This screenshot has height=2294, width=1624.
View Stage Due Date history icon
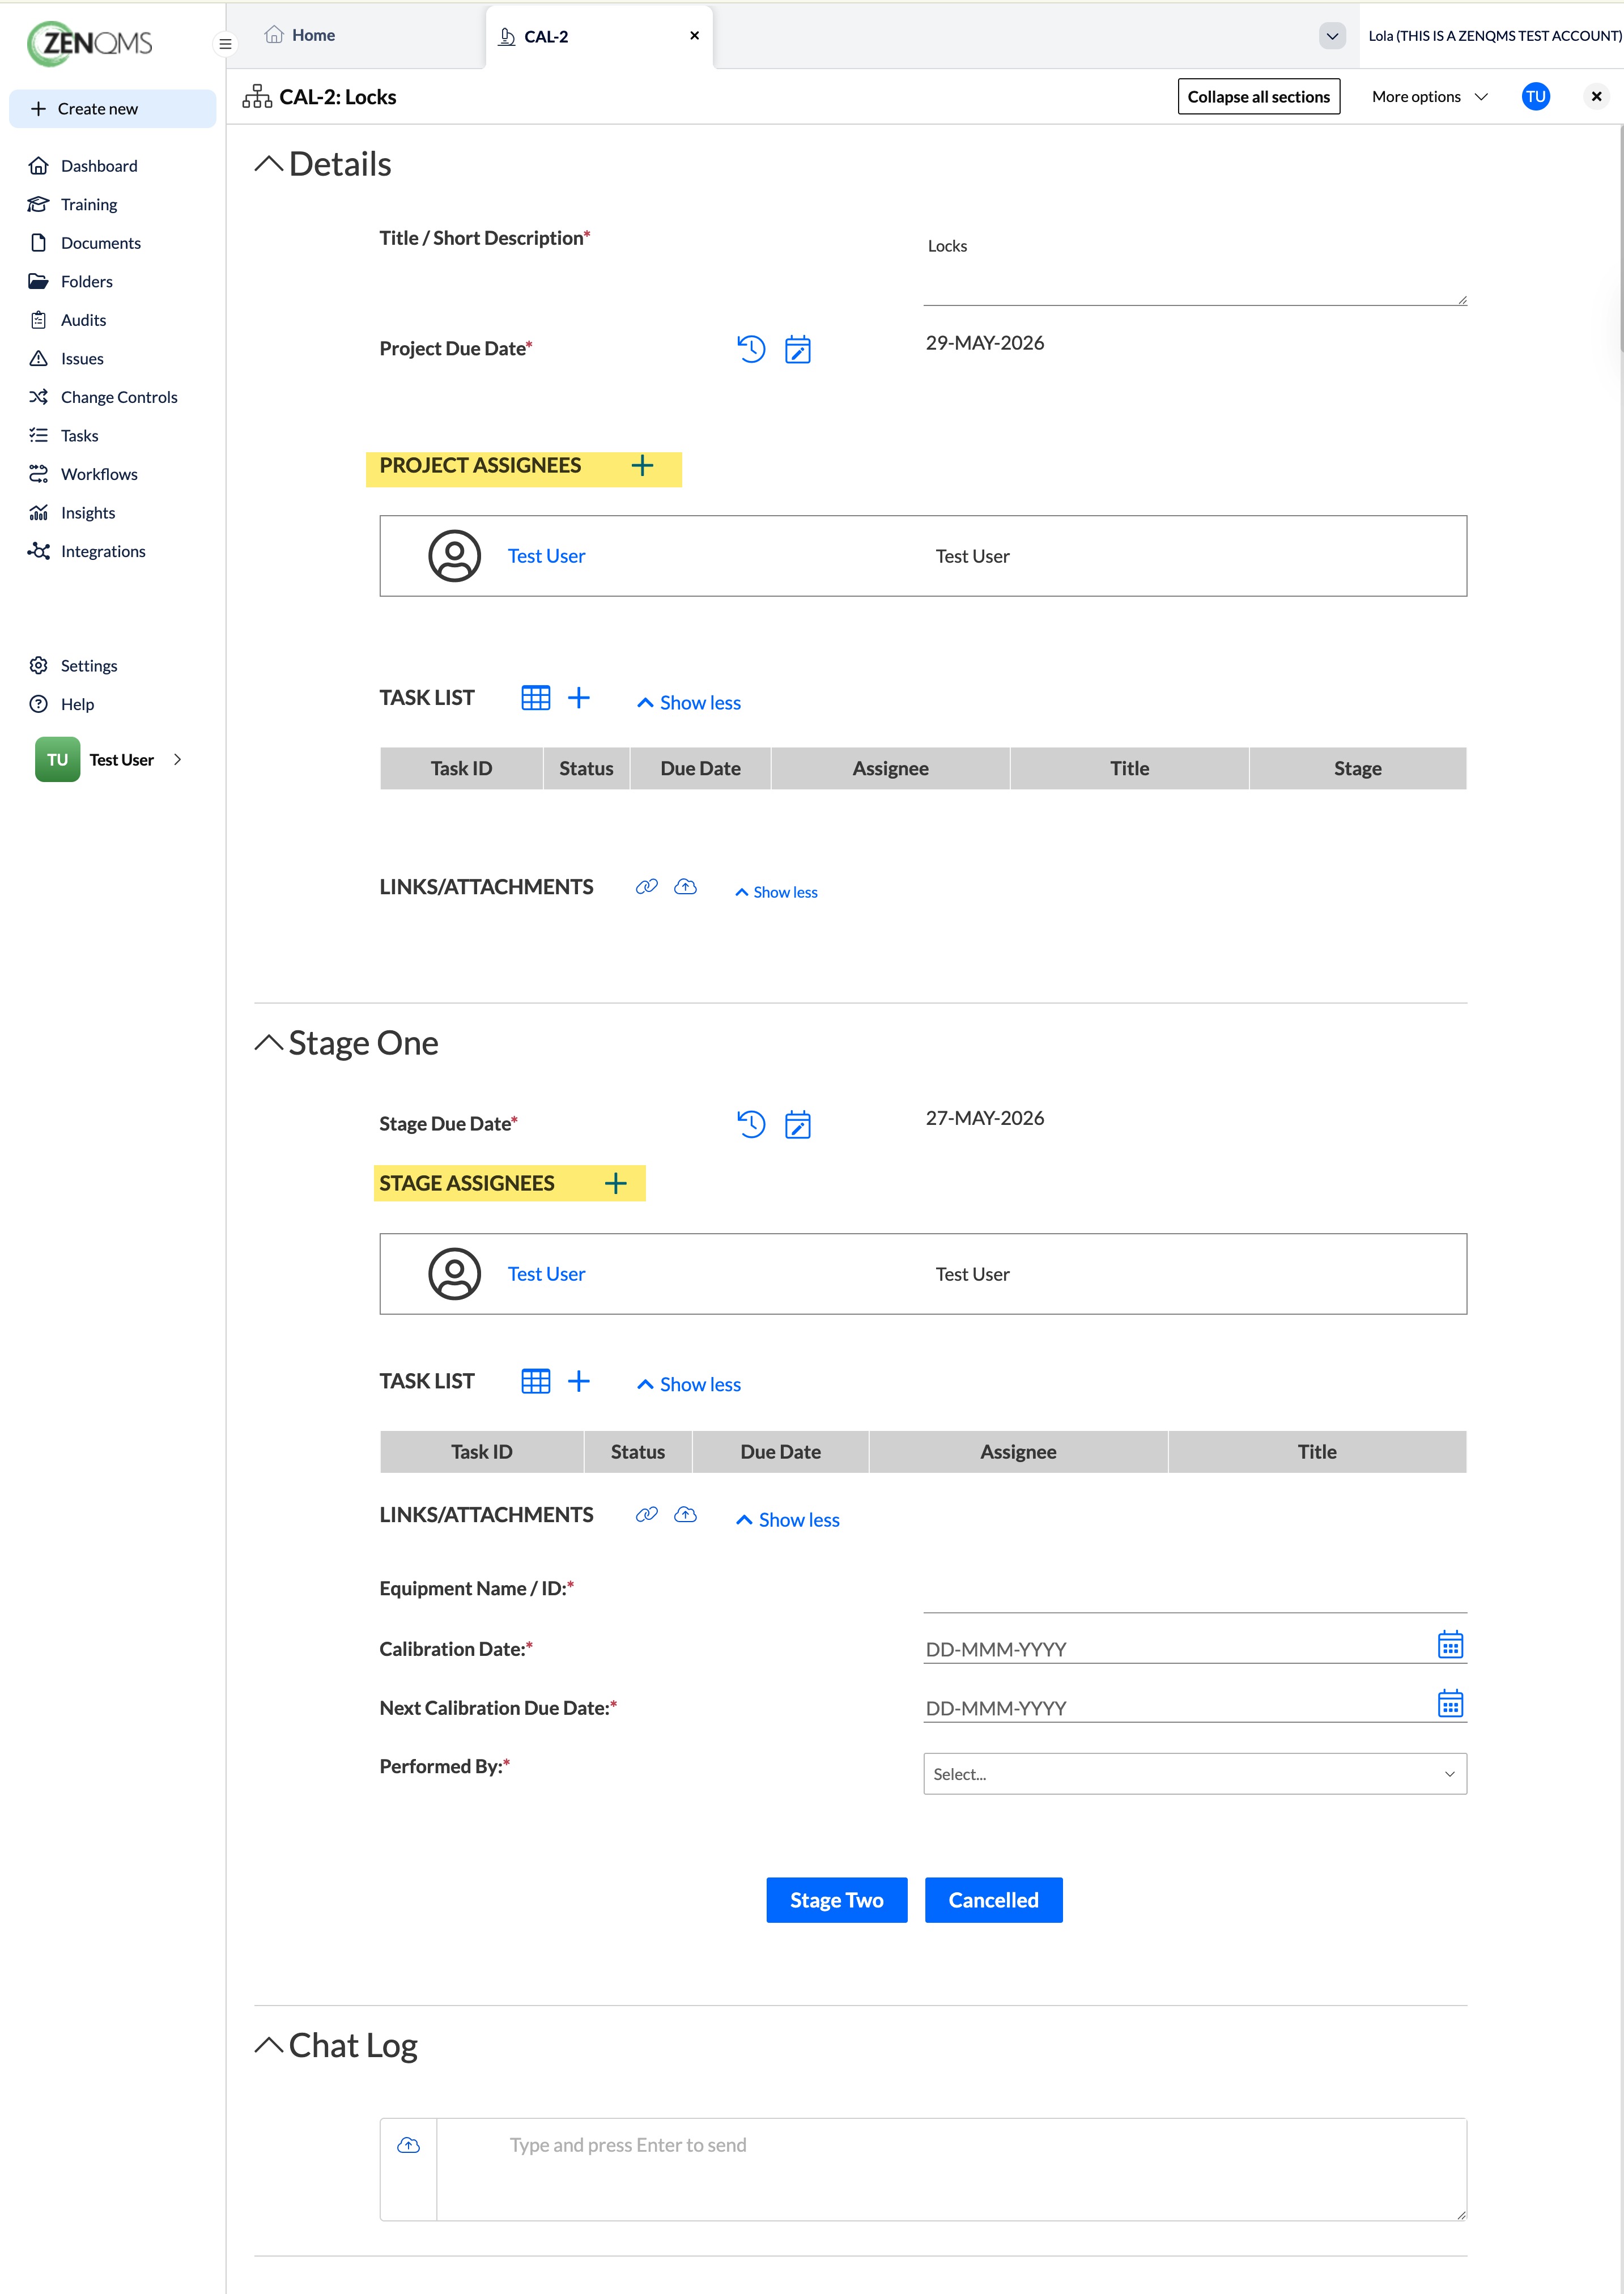(751, 1124)
